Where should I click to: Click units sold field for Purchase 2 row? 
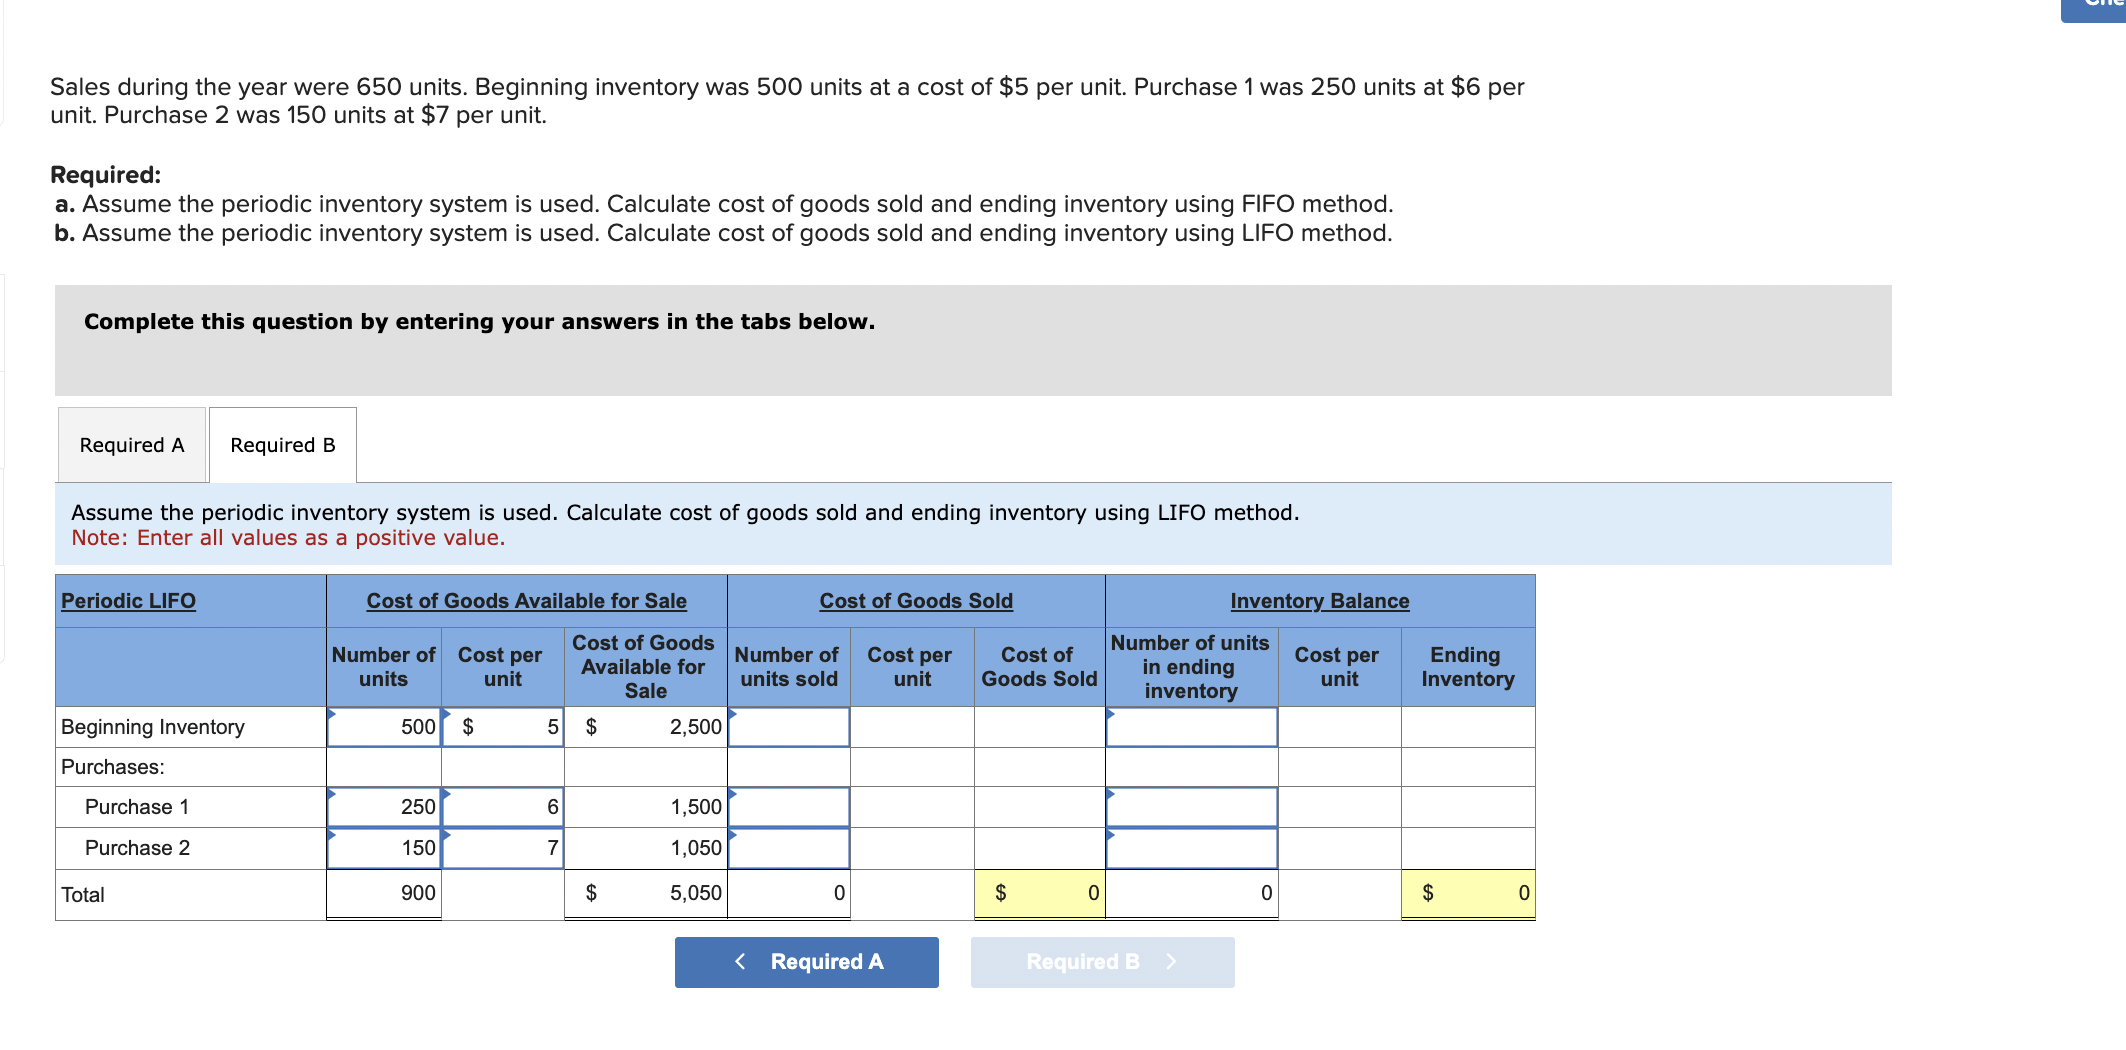pos(788,847)
